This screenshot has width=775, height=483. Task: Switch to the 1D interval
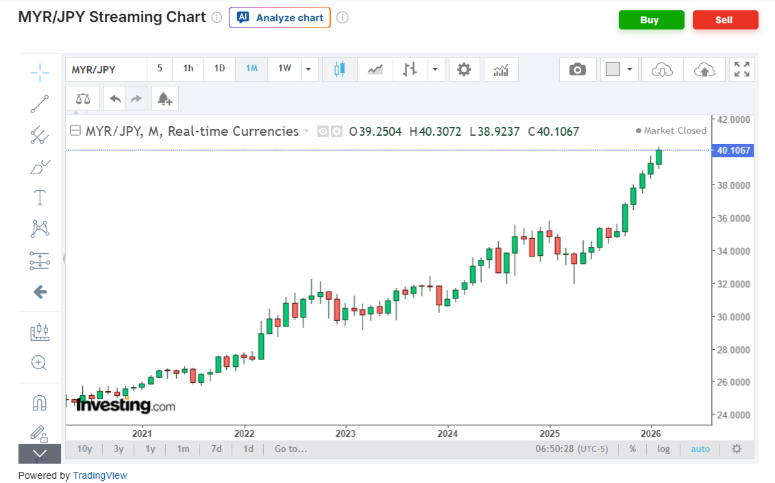[219, 69]
